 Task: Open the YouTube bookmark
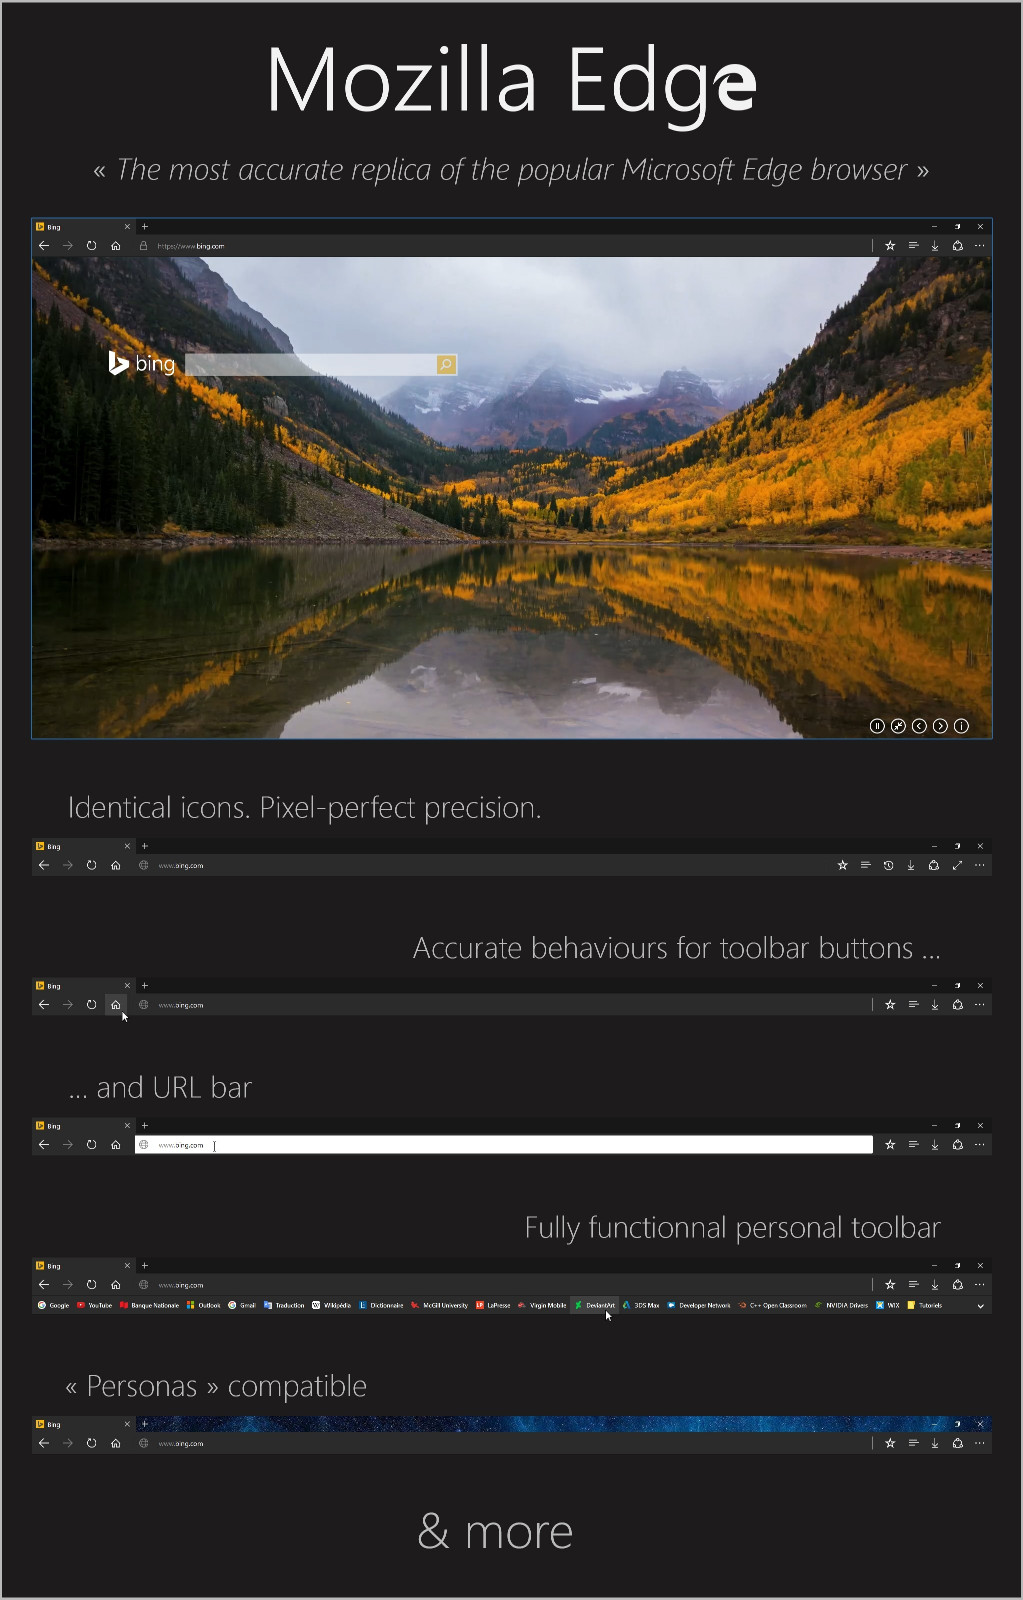95,1305
